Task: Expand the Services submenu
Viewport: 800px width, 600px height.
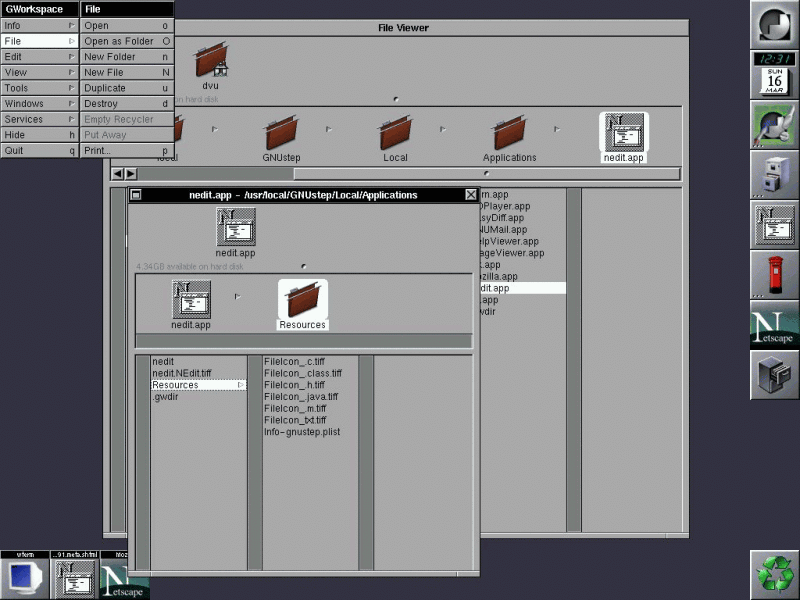Action: click(x=38, y=119)
